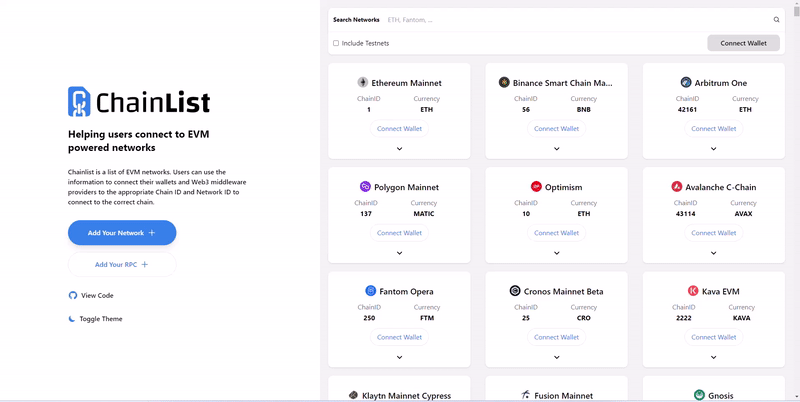Click the Klaytn Mainnet Cypress icon
Image resolution: width=800 pixels, height=402 pixels.
pyautogui.click(x=353, y=395)
